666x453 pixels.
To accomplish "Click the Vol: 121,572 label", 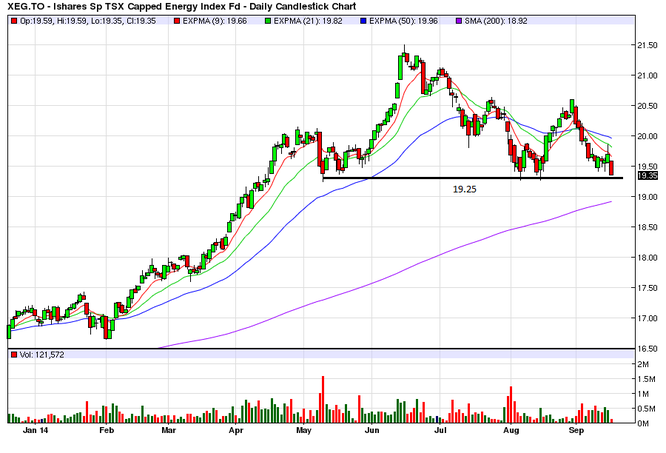I will 42,355.
